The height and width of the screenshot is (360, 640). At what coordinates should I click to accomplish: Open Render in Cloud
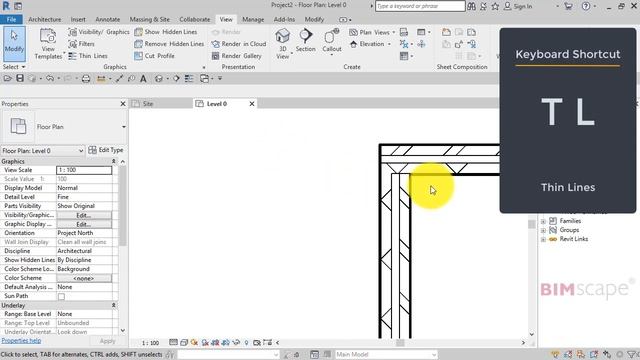point(239,44)
